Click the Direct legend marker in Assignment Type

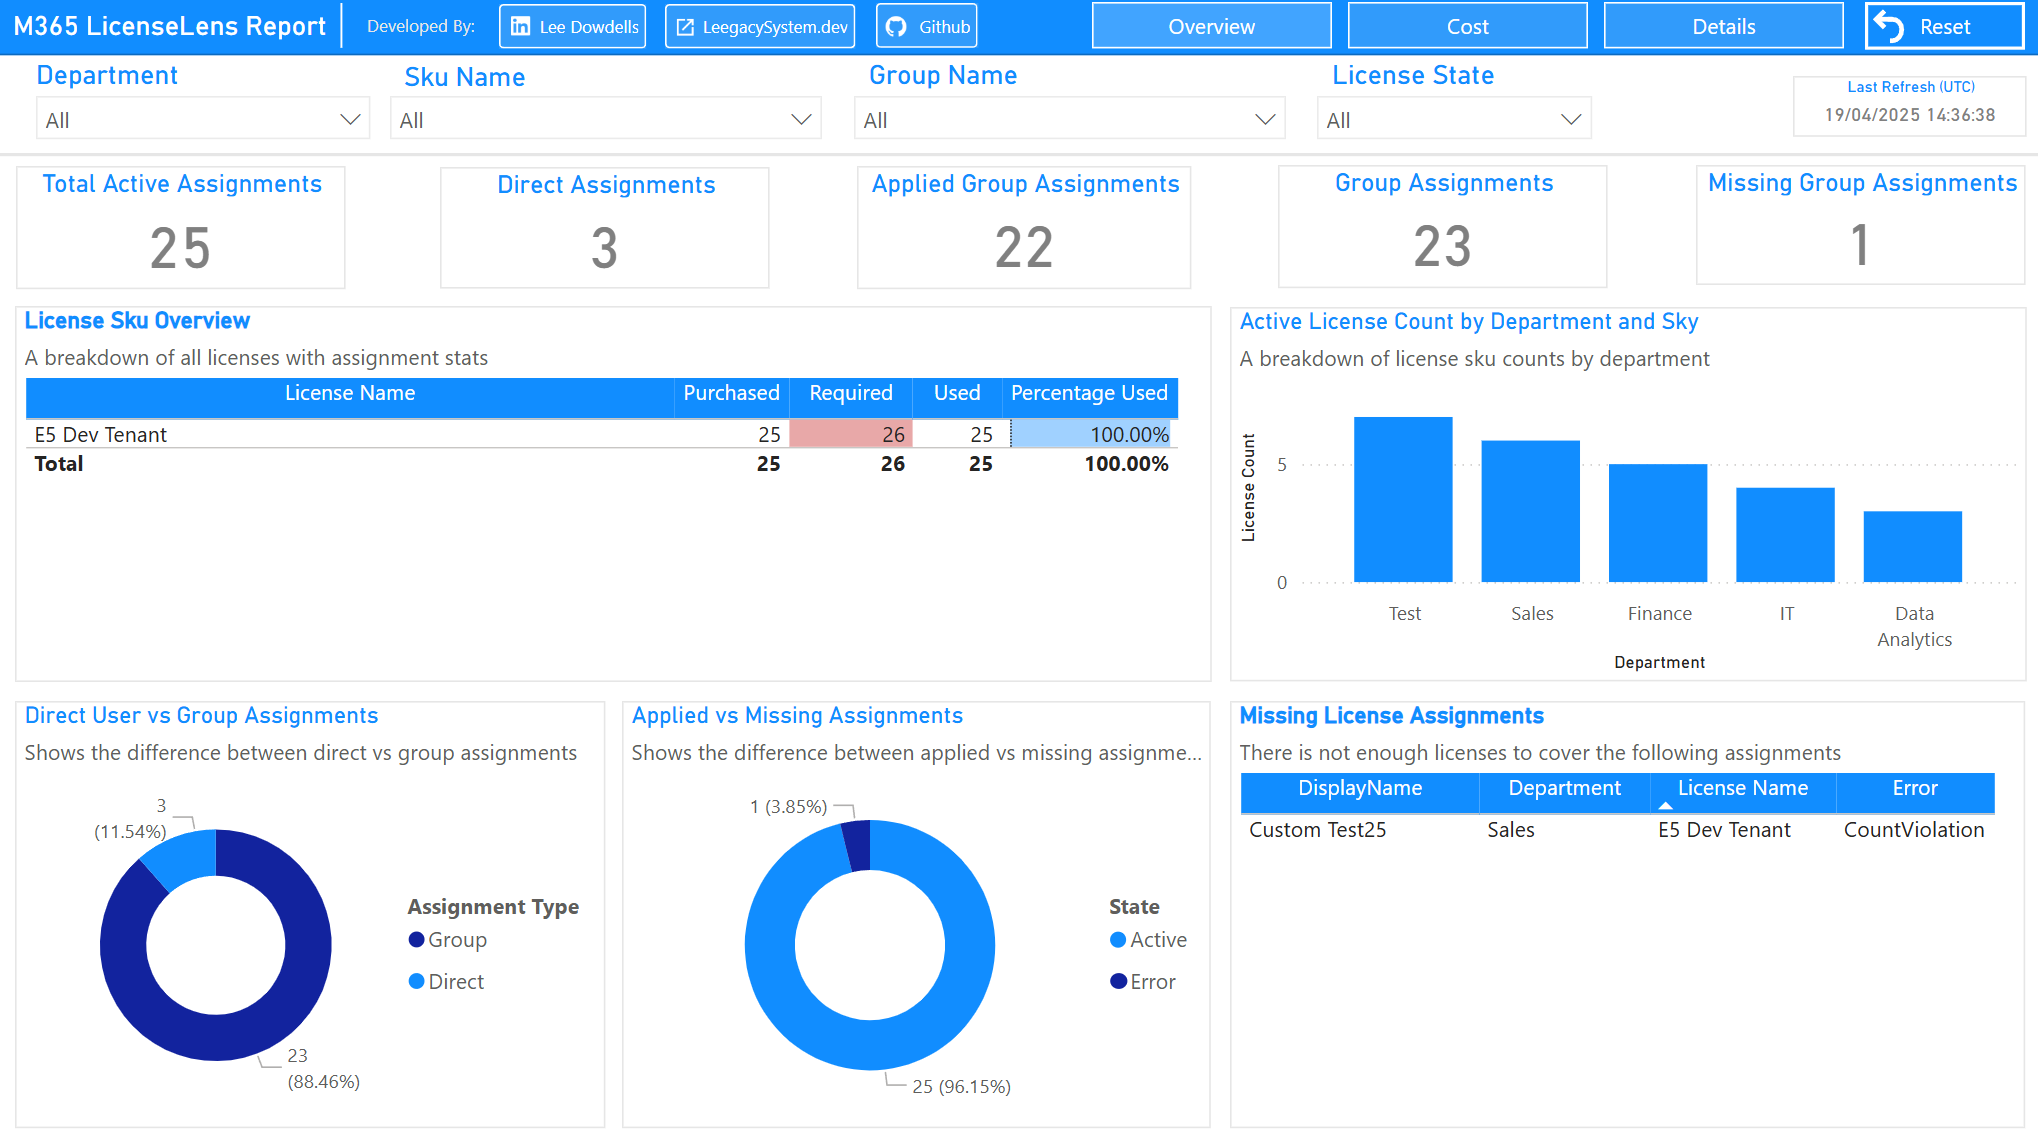(x=416, y=982)
